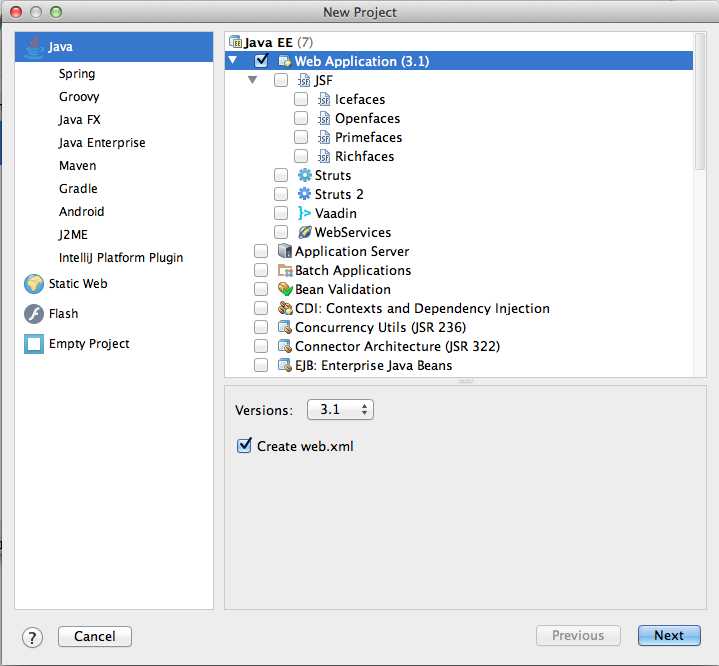Click the Concurrency Utils icon
This screenshot has width=719, height=666.
pos(285,327)
